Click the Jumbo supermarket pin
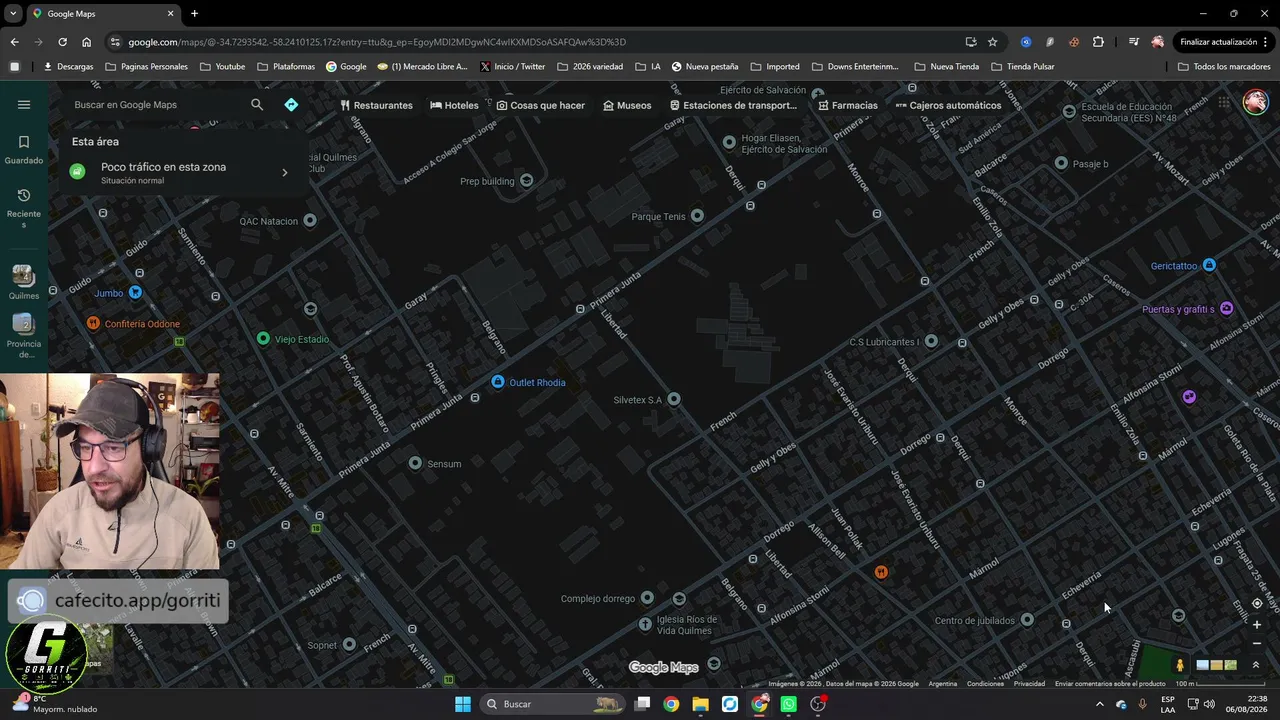This screenshot has width=1280, height=720. tap(135, 292)
